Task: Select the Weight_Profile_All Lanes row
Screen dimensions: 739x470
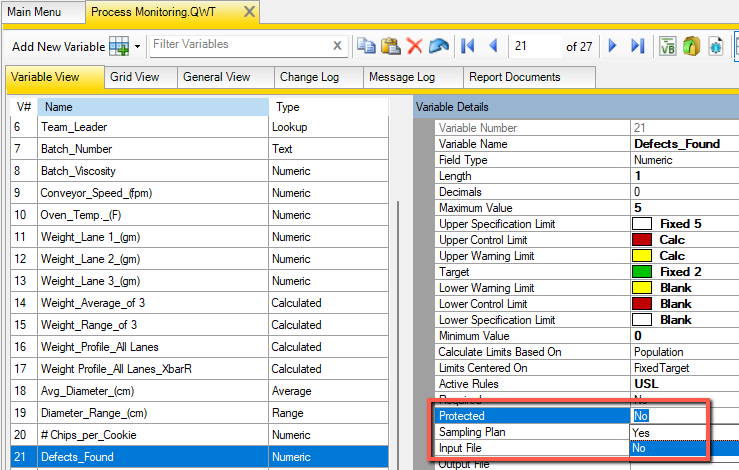Action: [199, 347]
